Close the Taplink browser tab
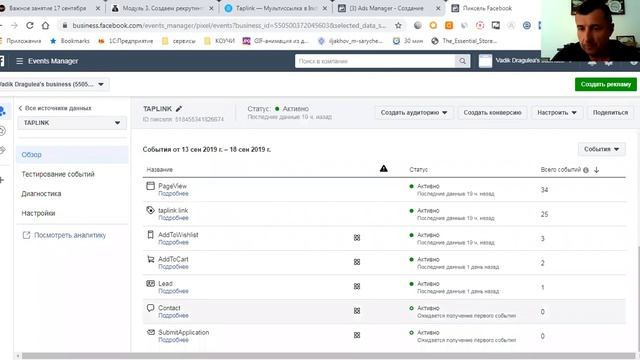The image size is (640, 360). (324, 8)
